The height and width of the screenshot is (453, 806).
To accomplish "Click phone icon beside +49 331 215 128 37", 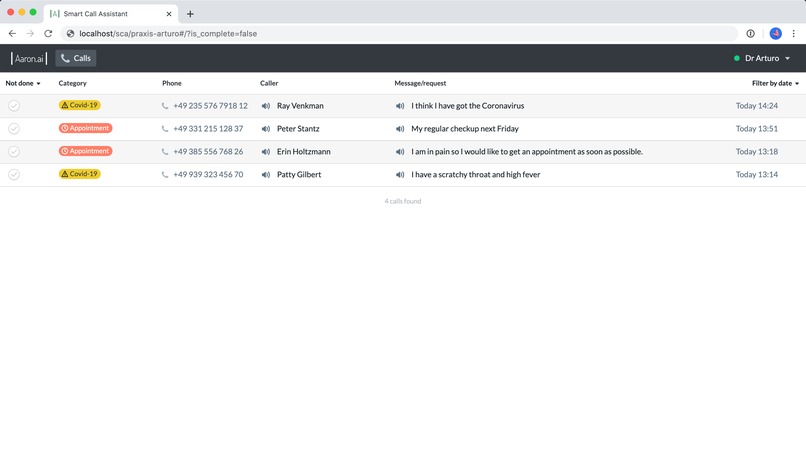I will pyautogui.click(x=165, y=129).
